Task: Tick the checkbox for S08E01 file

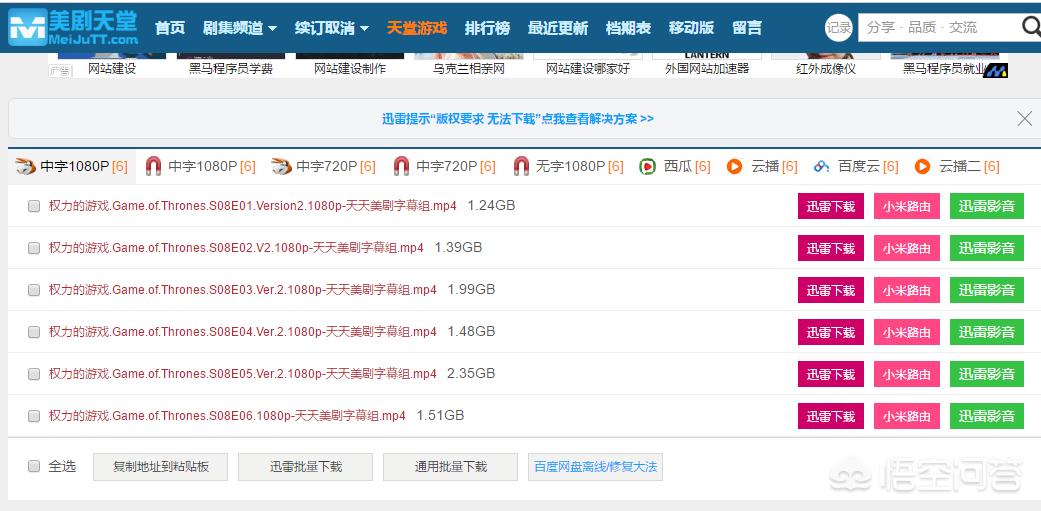Action: pyautogui.click(x=34, y=206)
